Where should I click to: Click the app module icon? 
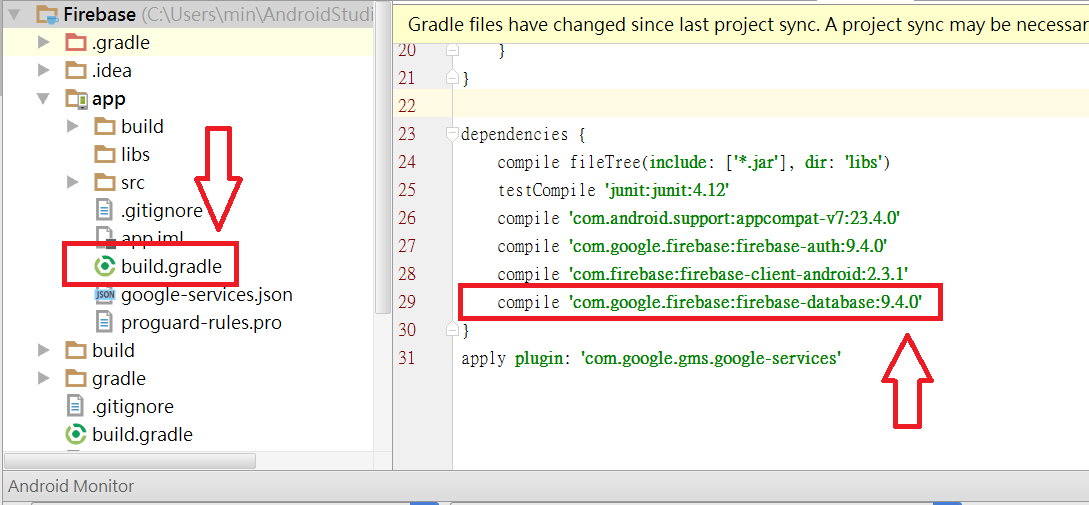76,99
